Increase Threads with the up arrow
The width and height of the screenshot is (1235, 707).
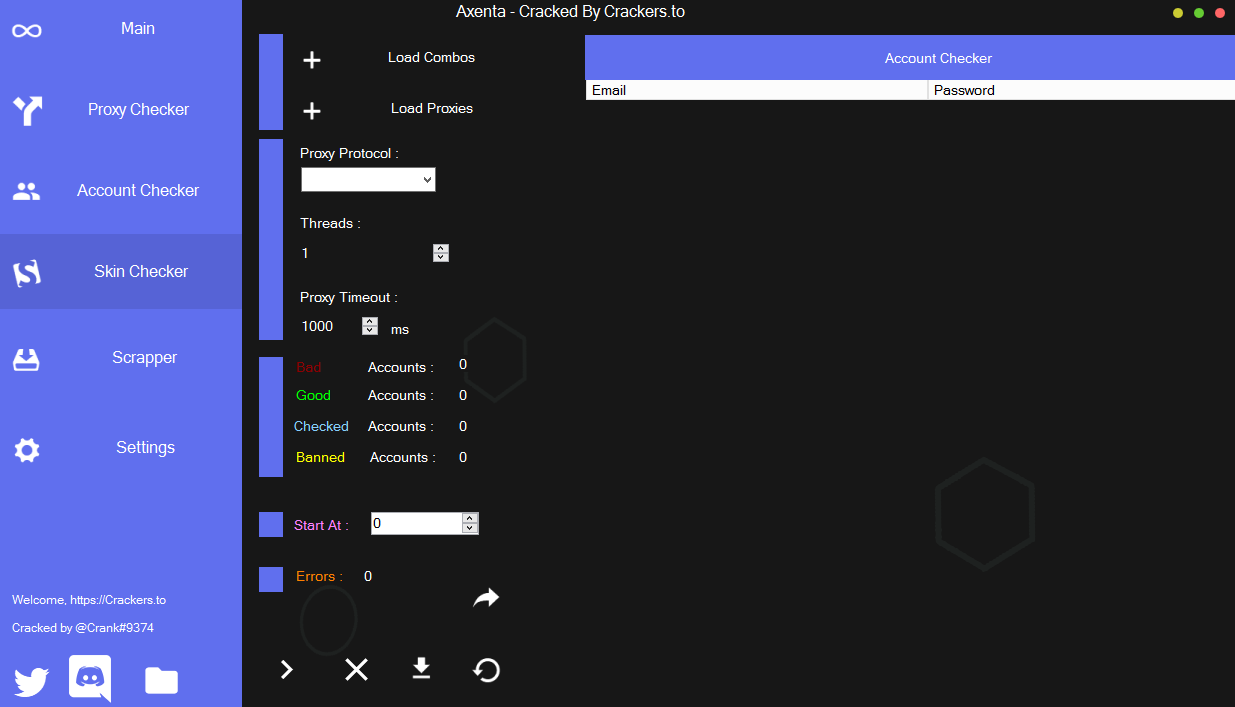click(x=441, y=249)
